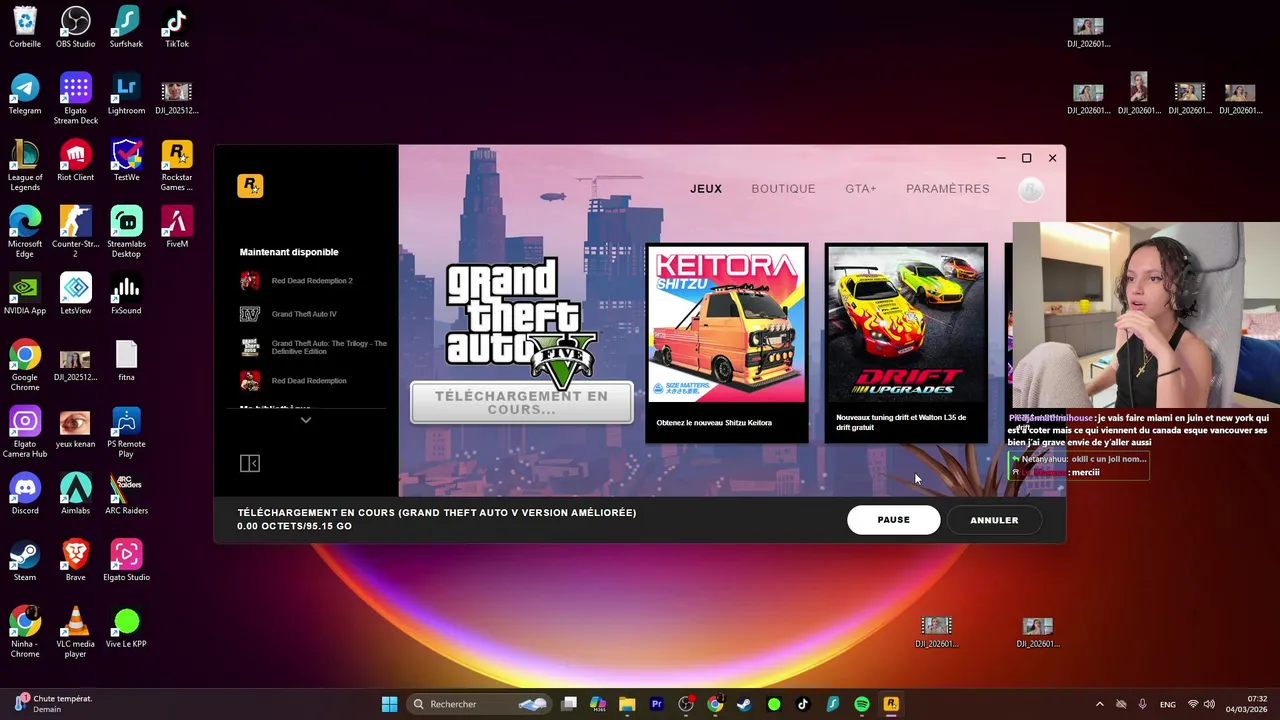
Task: Open the BOUTIQUE tab
Action: point(783,189)
